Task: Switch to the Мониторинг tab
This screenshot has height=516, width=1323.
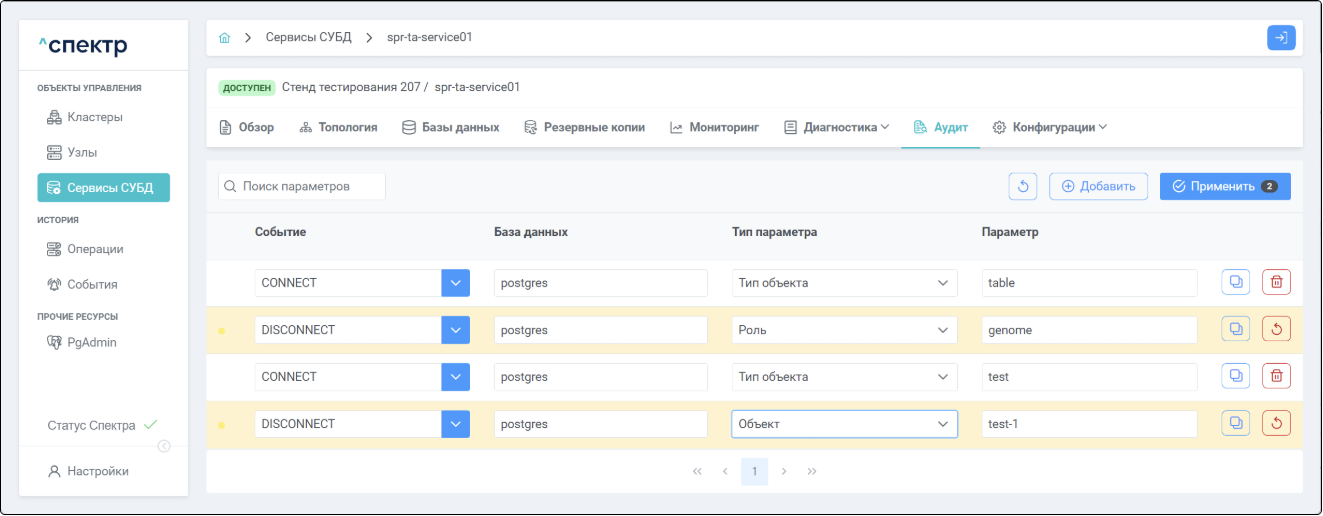Action: [x=714, y=128]
